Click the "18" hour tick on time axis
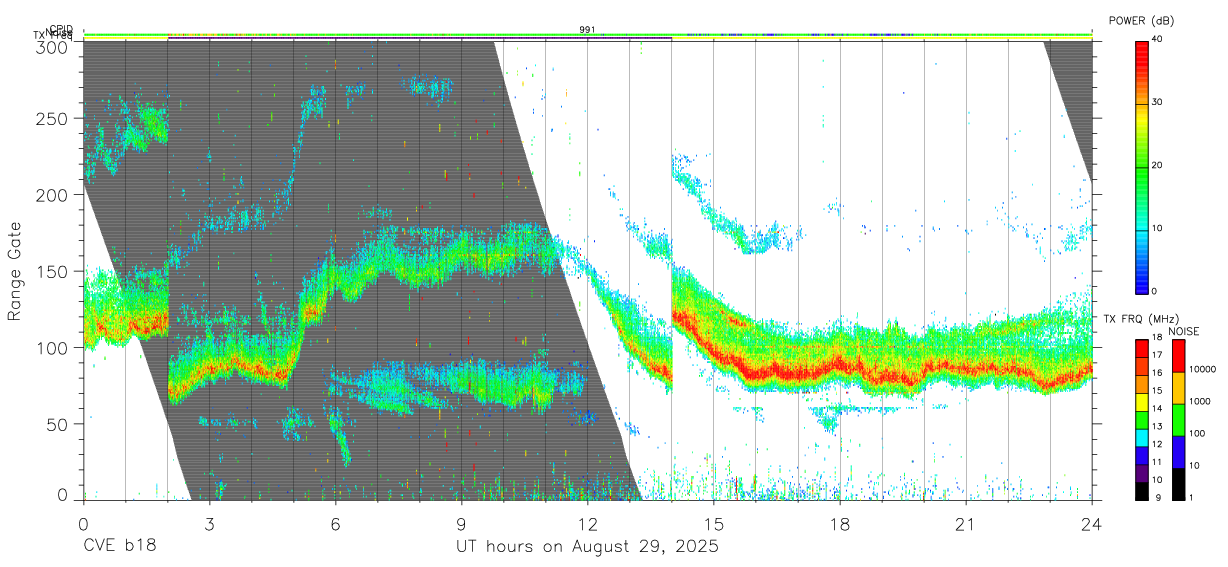This screenshot has height=567, width=1228. (839, 524)
